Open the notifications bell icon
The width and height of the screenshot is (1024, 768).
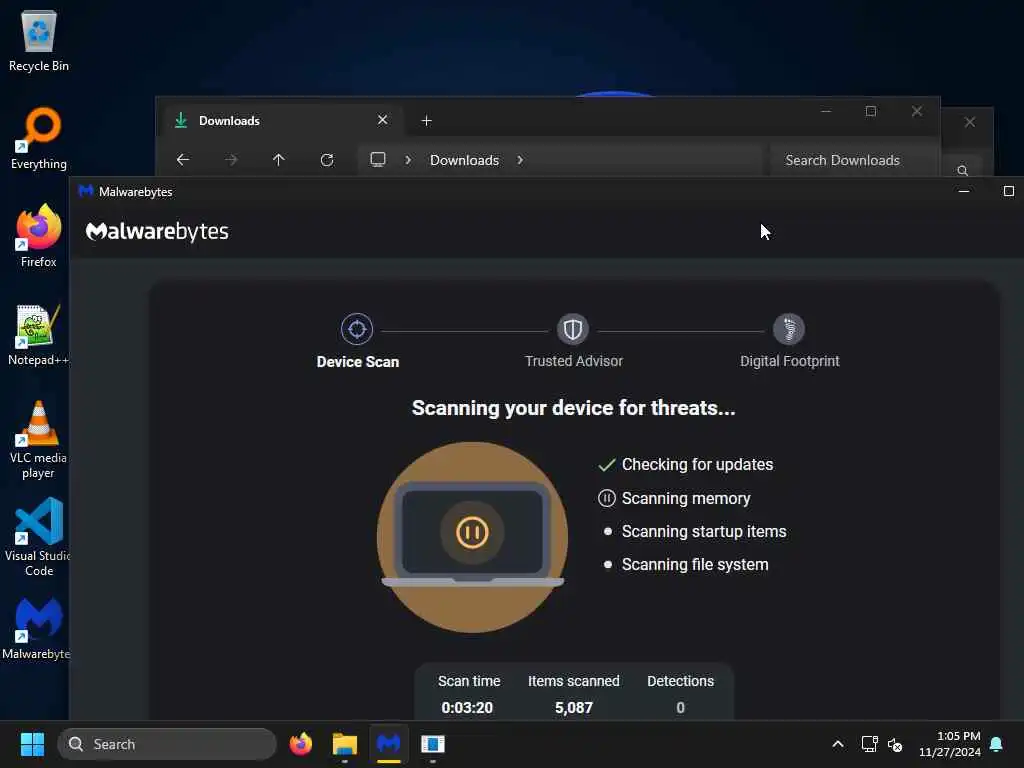997,744
